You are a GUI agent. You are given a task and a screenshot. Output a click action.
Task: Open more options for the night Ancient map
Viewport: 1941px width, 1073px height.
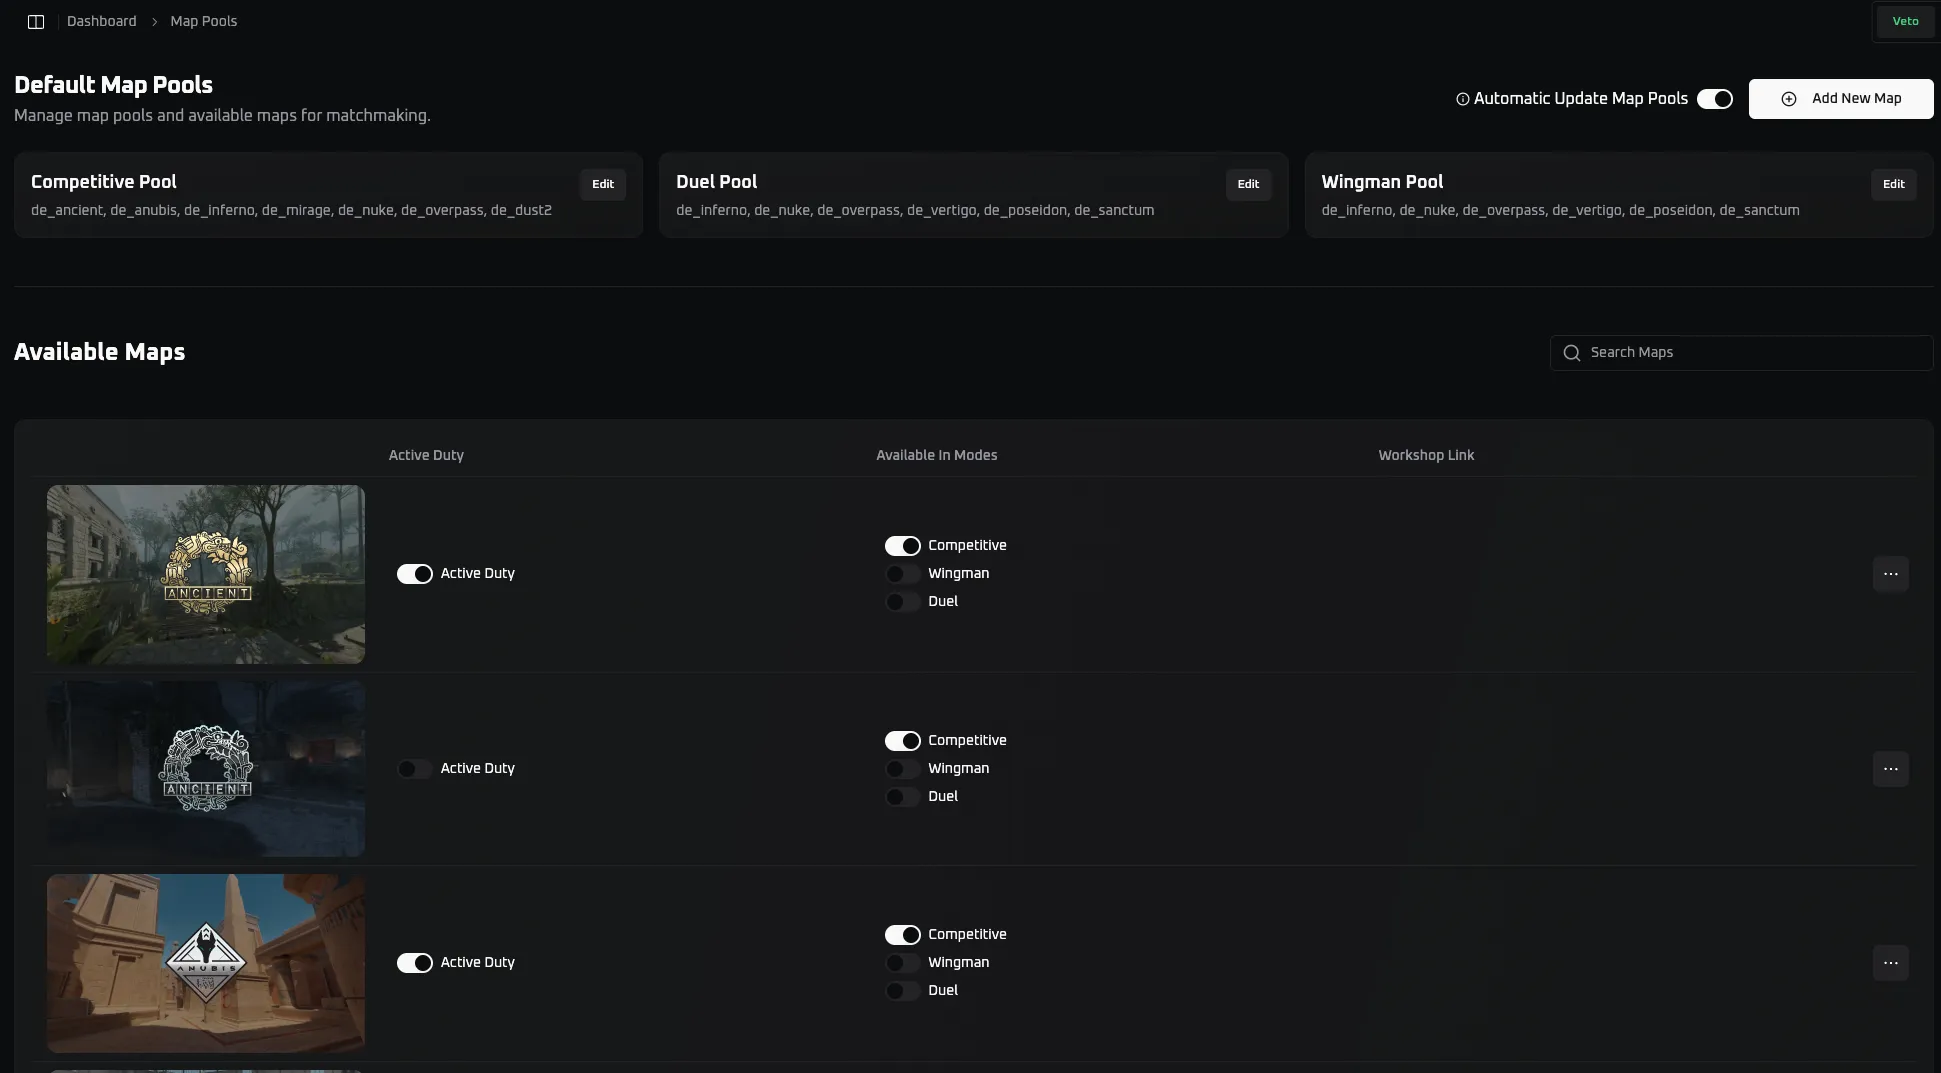(x=1890, y=769)
